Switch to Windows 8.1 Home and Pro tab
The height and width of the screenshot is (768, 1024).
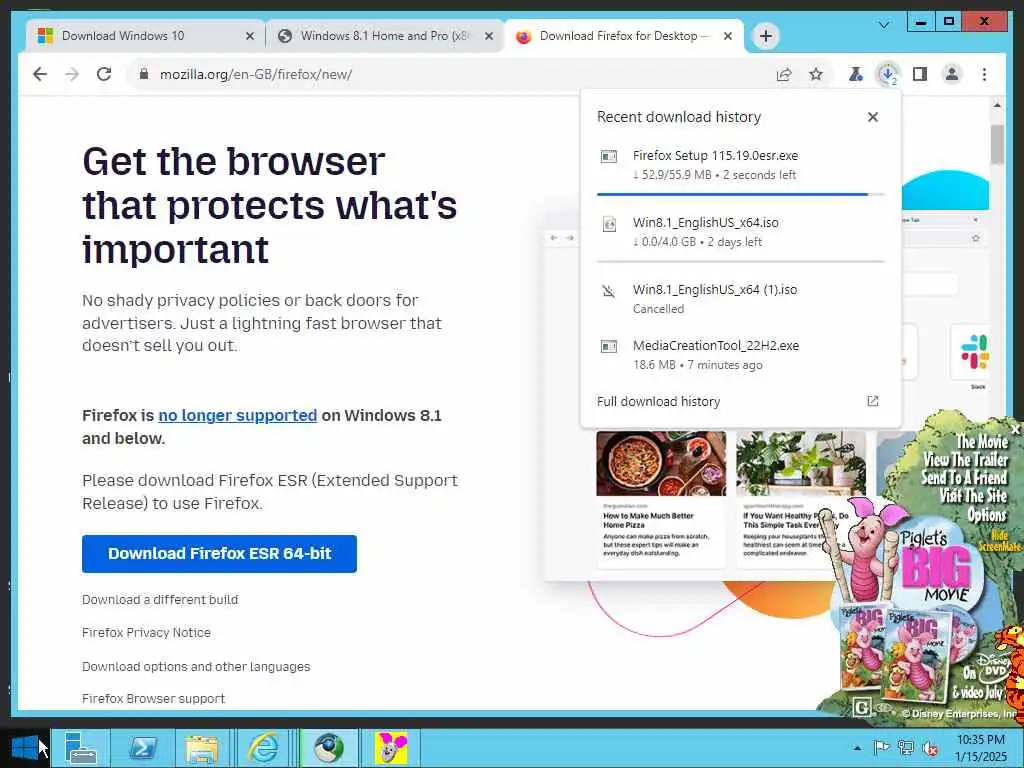pyautogui.click(x=385, y=36)
